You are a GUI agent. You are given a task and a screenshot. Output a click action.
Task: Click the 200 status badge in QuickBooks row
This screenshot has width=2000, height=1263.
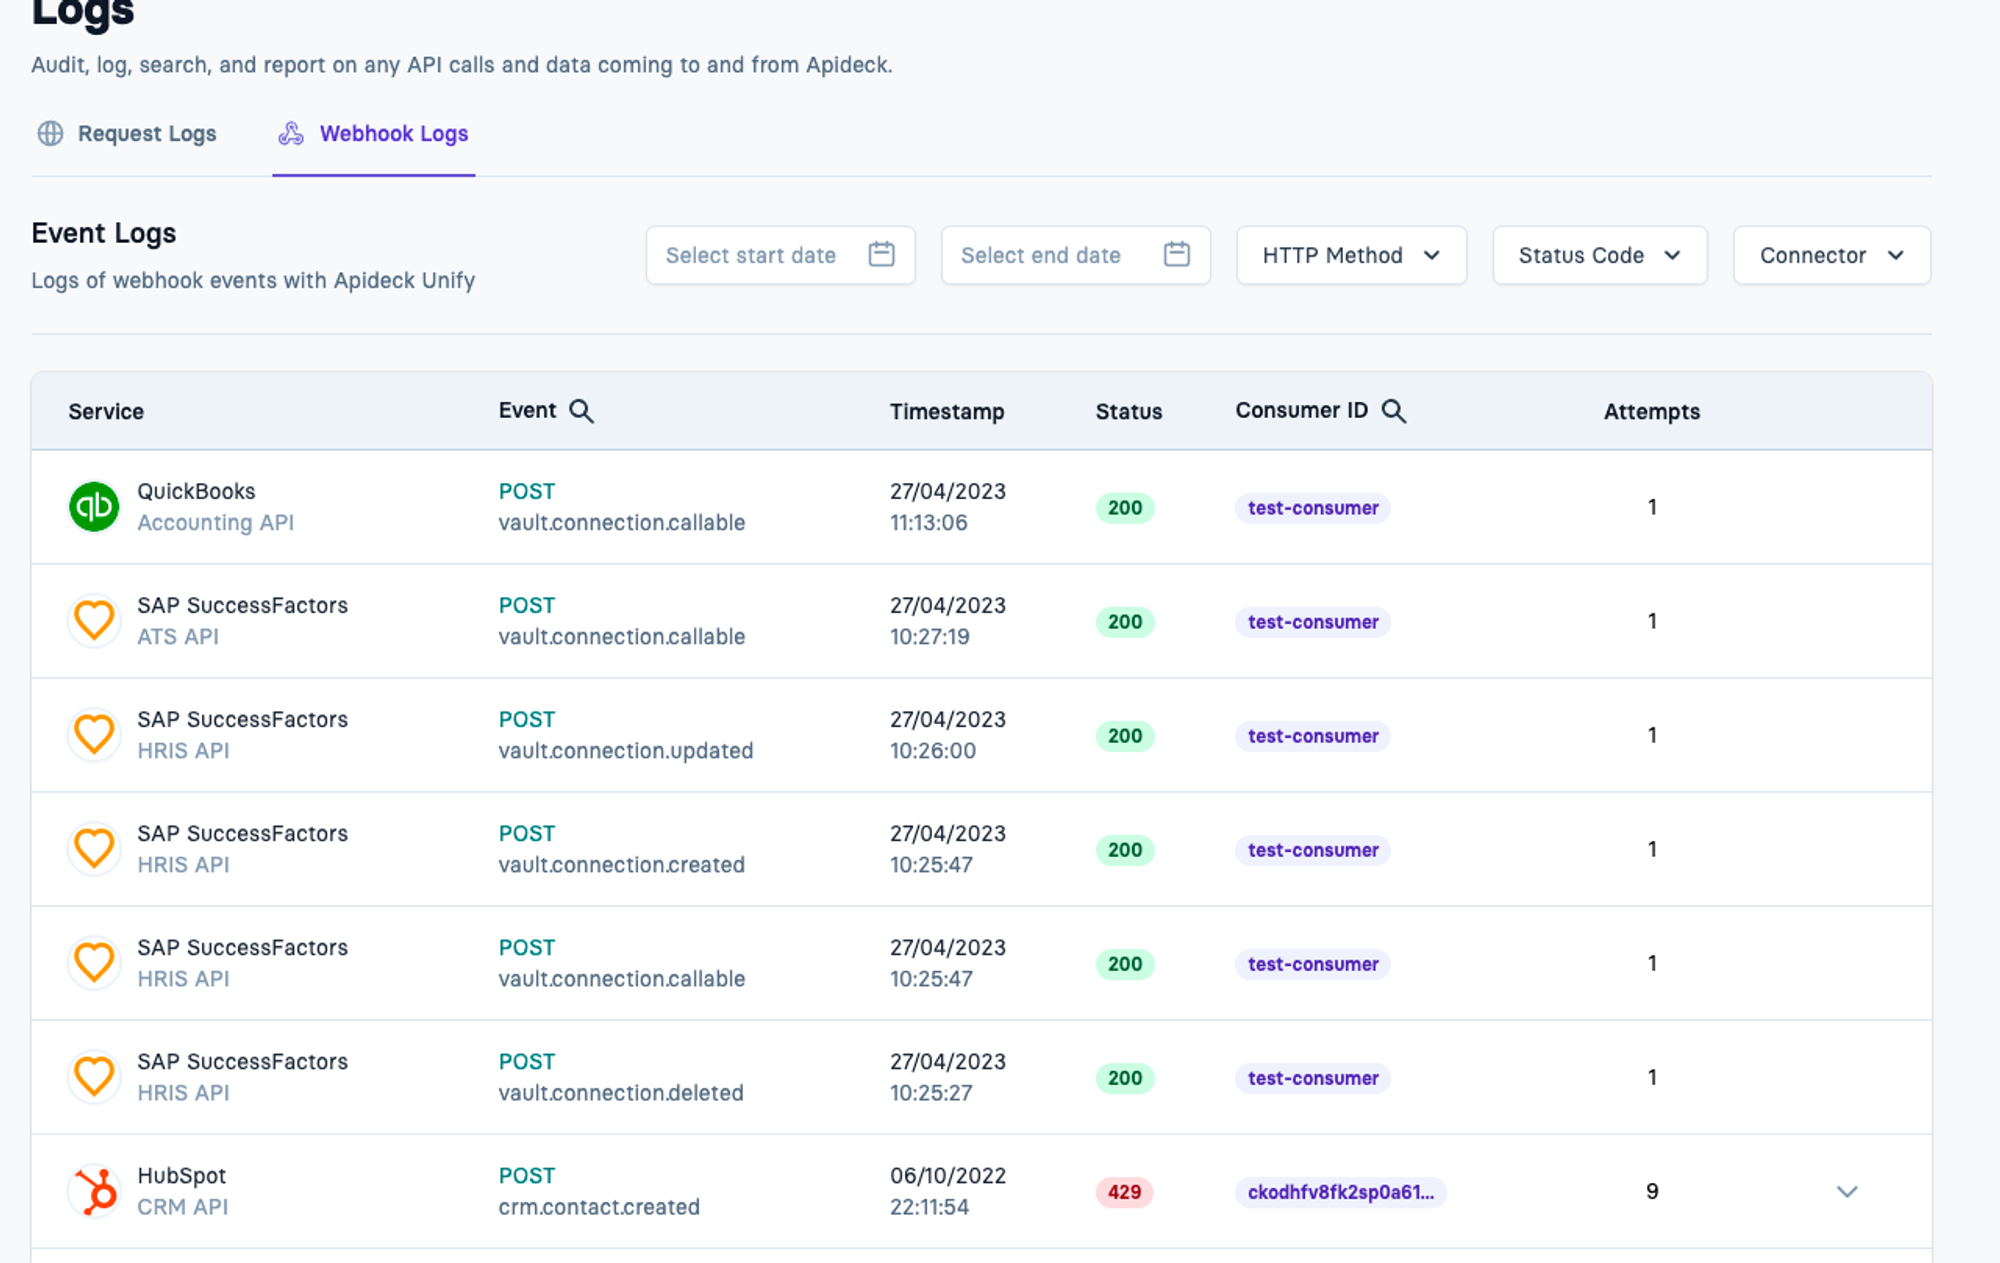point(1125,508)
